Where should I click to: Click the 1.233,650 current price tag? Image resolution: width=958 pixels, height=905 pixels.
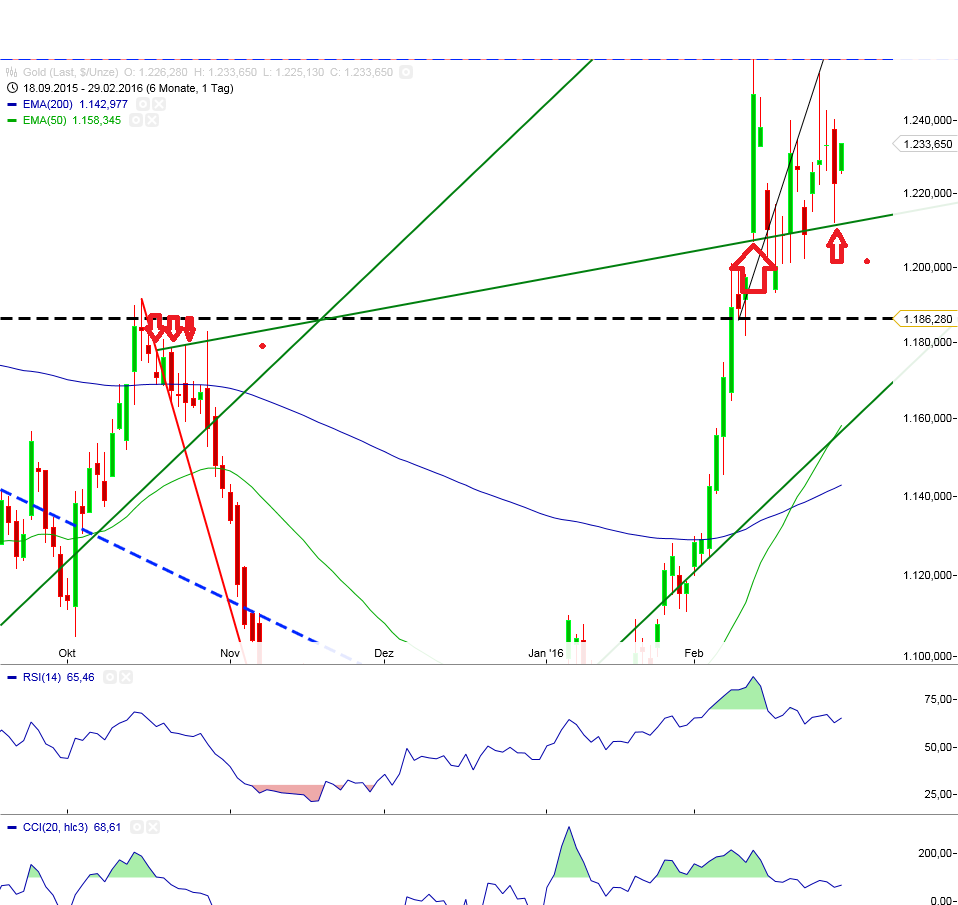point(924,144)
